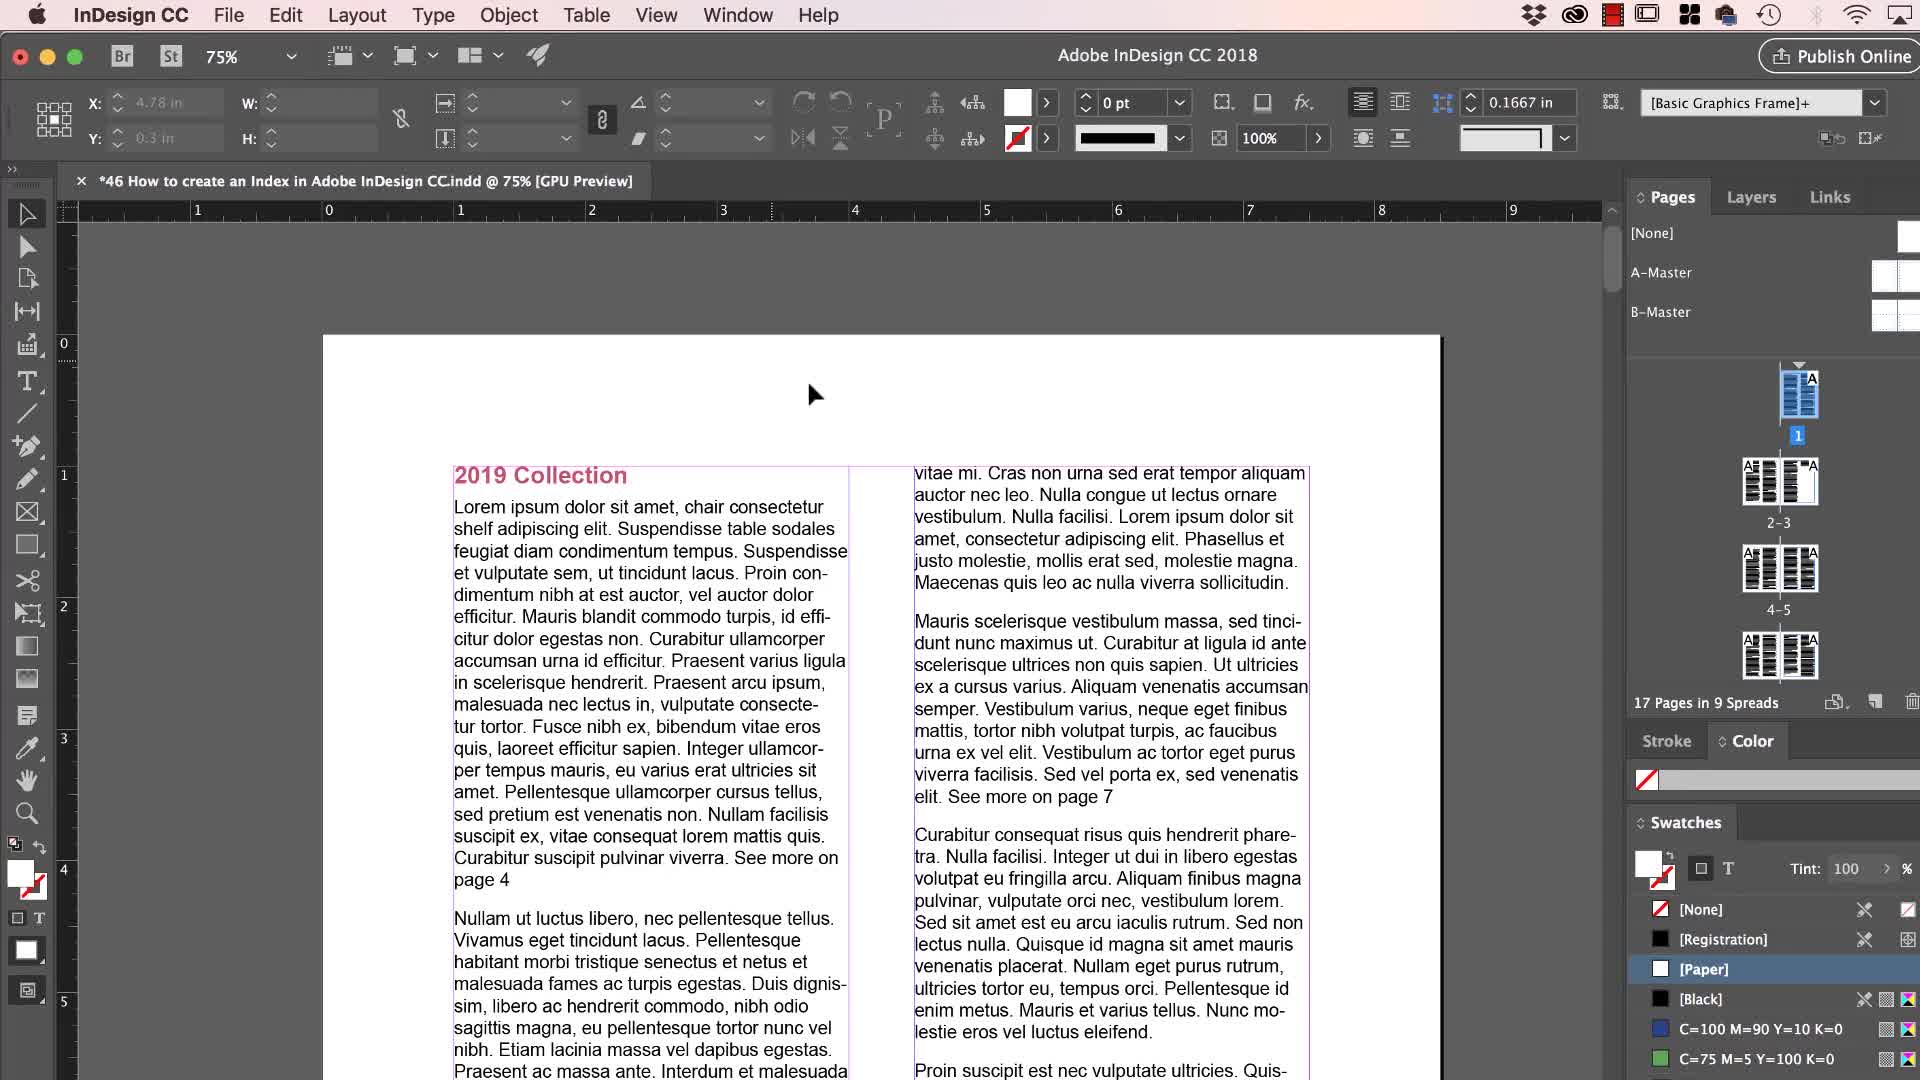Click the X position input field
1920x1080 pixels.
point(176,103)
